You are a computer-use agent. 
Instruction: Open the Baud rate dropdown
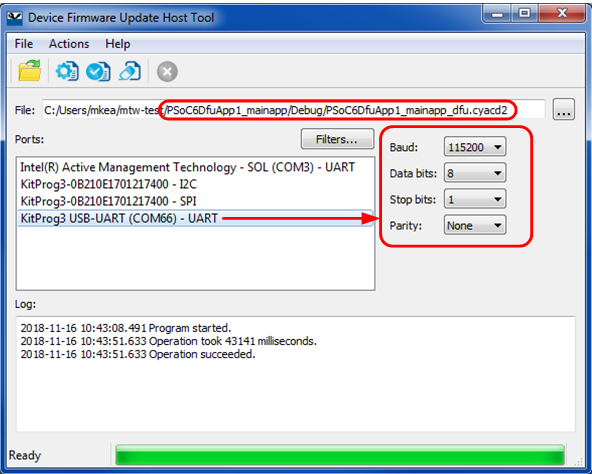point(475,147)
